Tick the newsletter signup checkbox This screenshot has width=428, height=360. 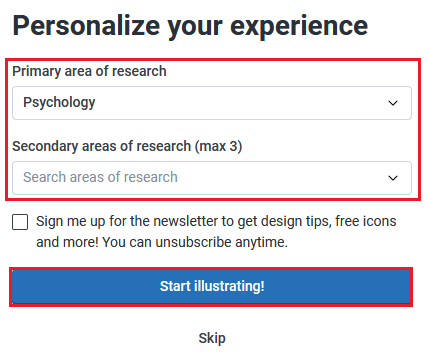[20, 222]
